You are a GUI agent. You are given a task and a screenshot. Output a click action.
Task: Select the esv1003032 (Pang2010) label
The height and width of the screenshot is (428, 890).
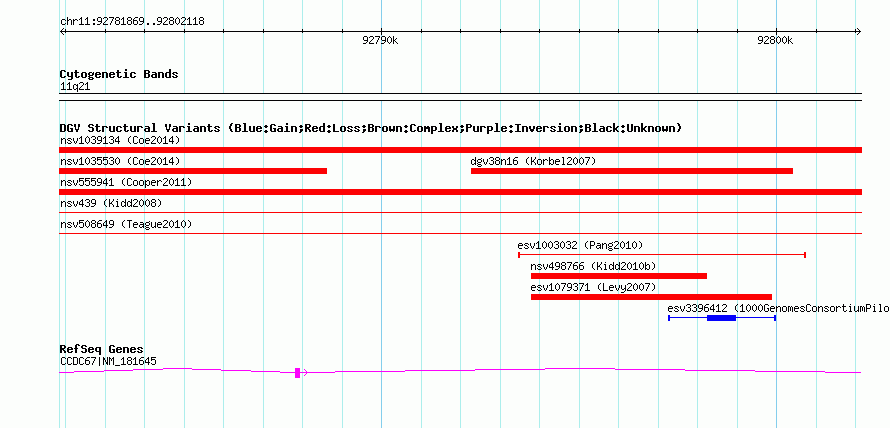(580, 246)
